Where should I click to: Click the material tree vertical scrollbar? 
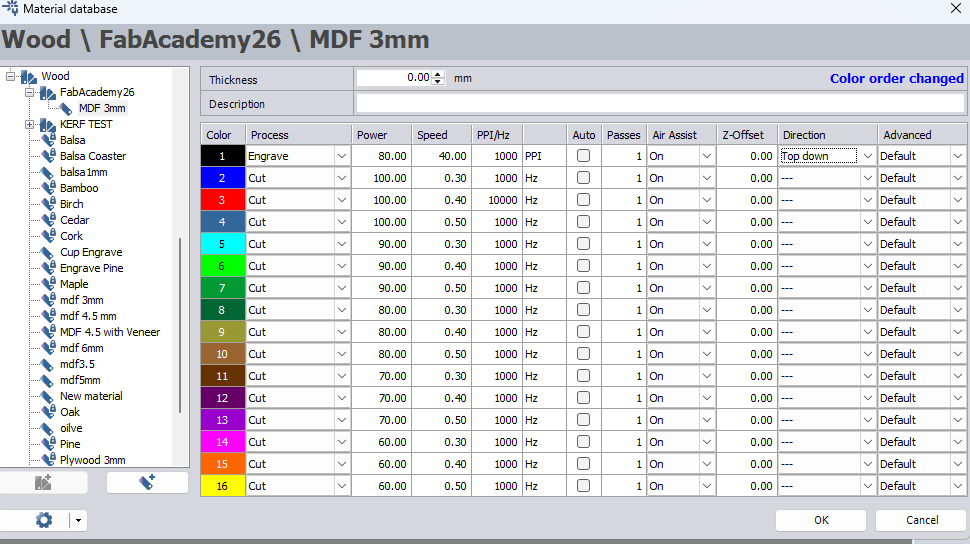pyautogui.click(x=180, y=325)
